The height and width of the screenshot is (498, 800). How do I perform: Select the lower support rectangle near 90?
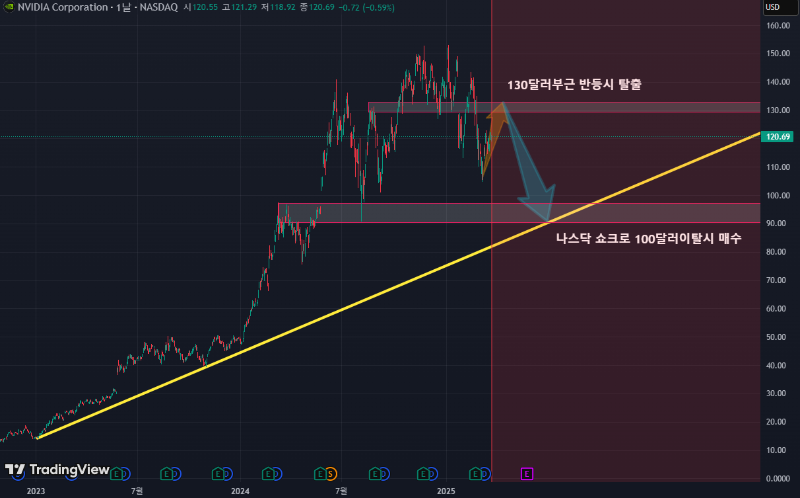[400, 212]
